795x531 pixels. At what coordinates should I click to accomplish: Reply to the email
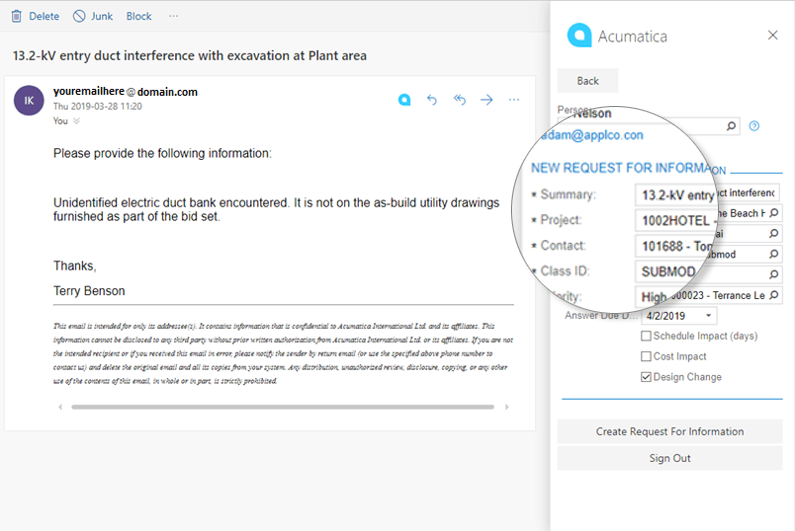point(432,100)
